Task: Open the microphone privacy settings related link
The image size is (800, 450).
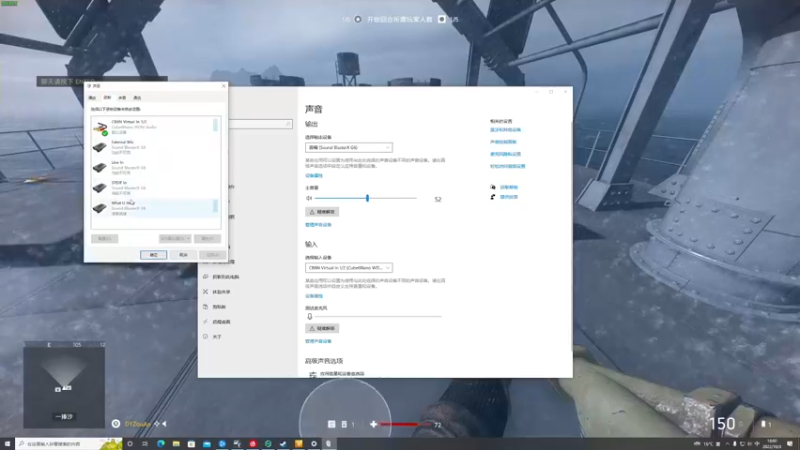Action: 506,154
